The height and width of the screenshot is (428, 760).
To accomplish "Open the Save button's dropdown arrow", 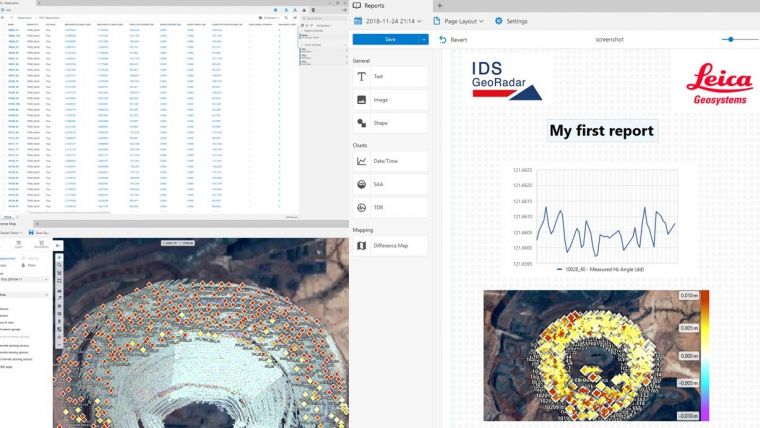I will click(x=424, y=39).
